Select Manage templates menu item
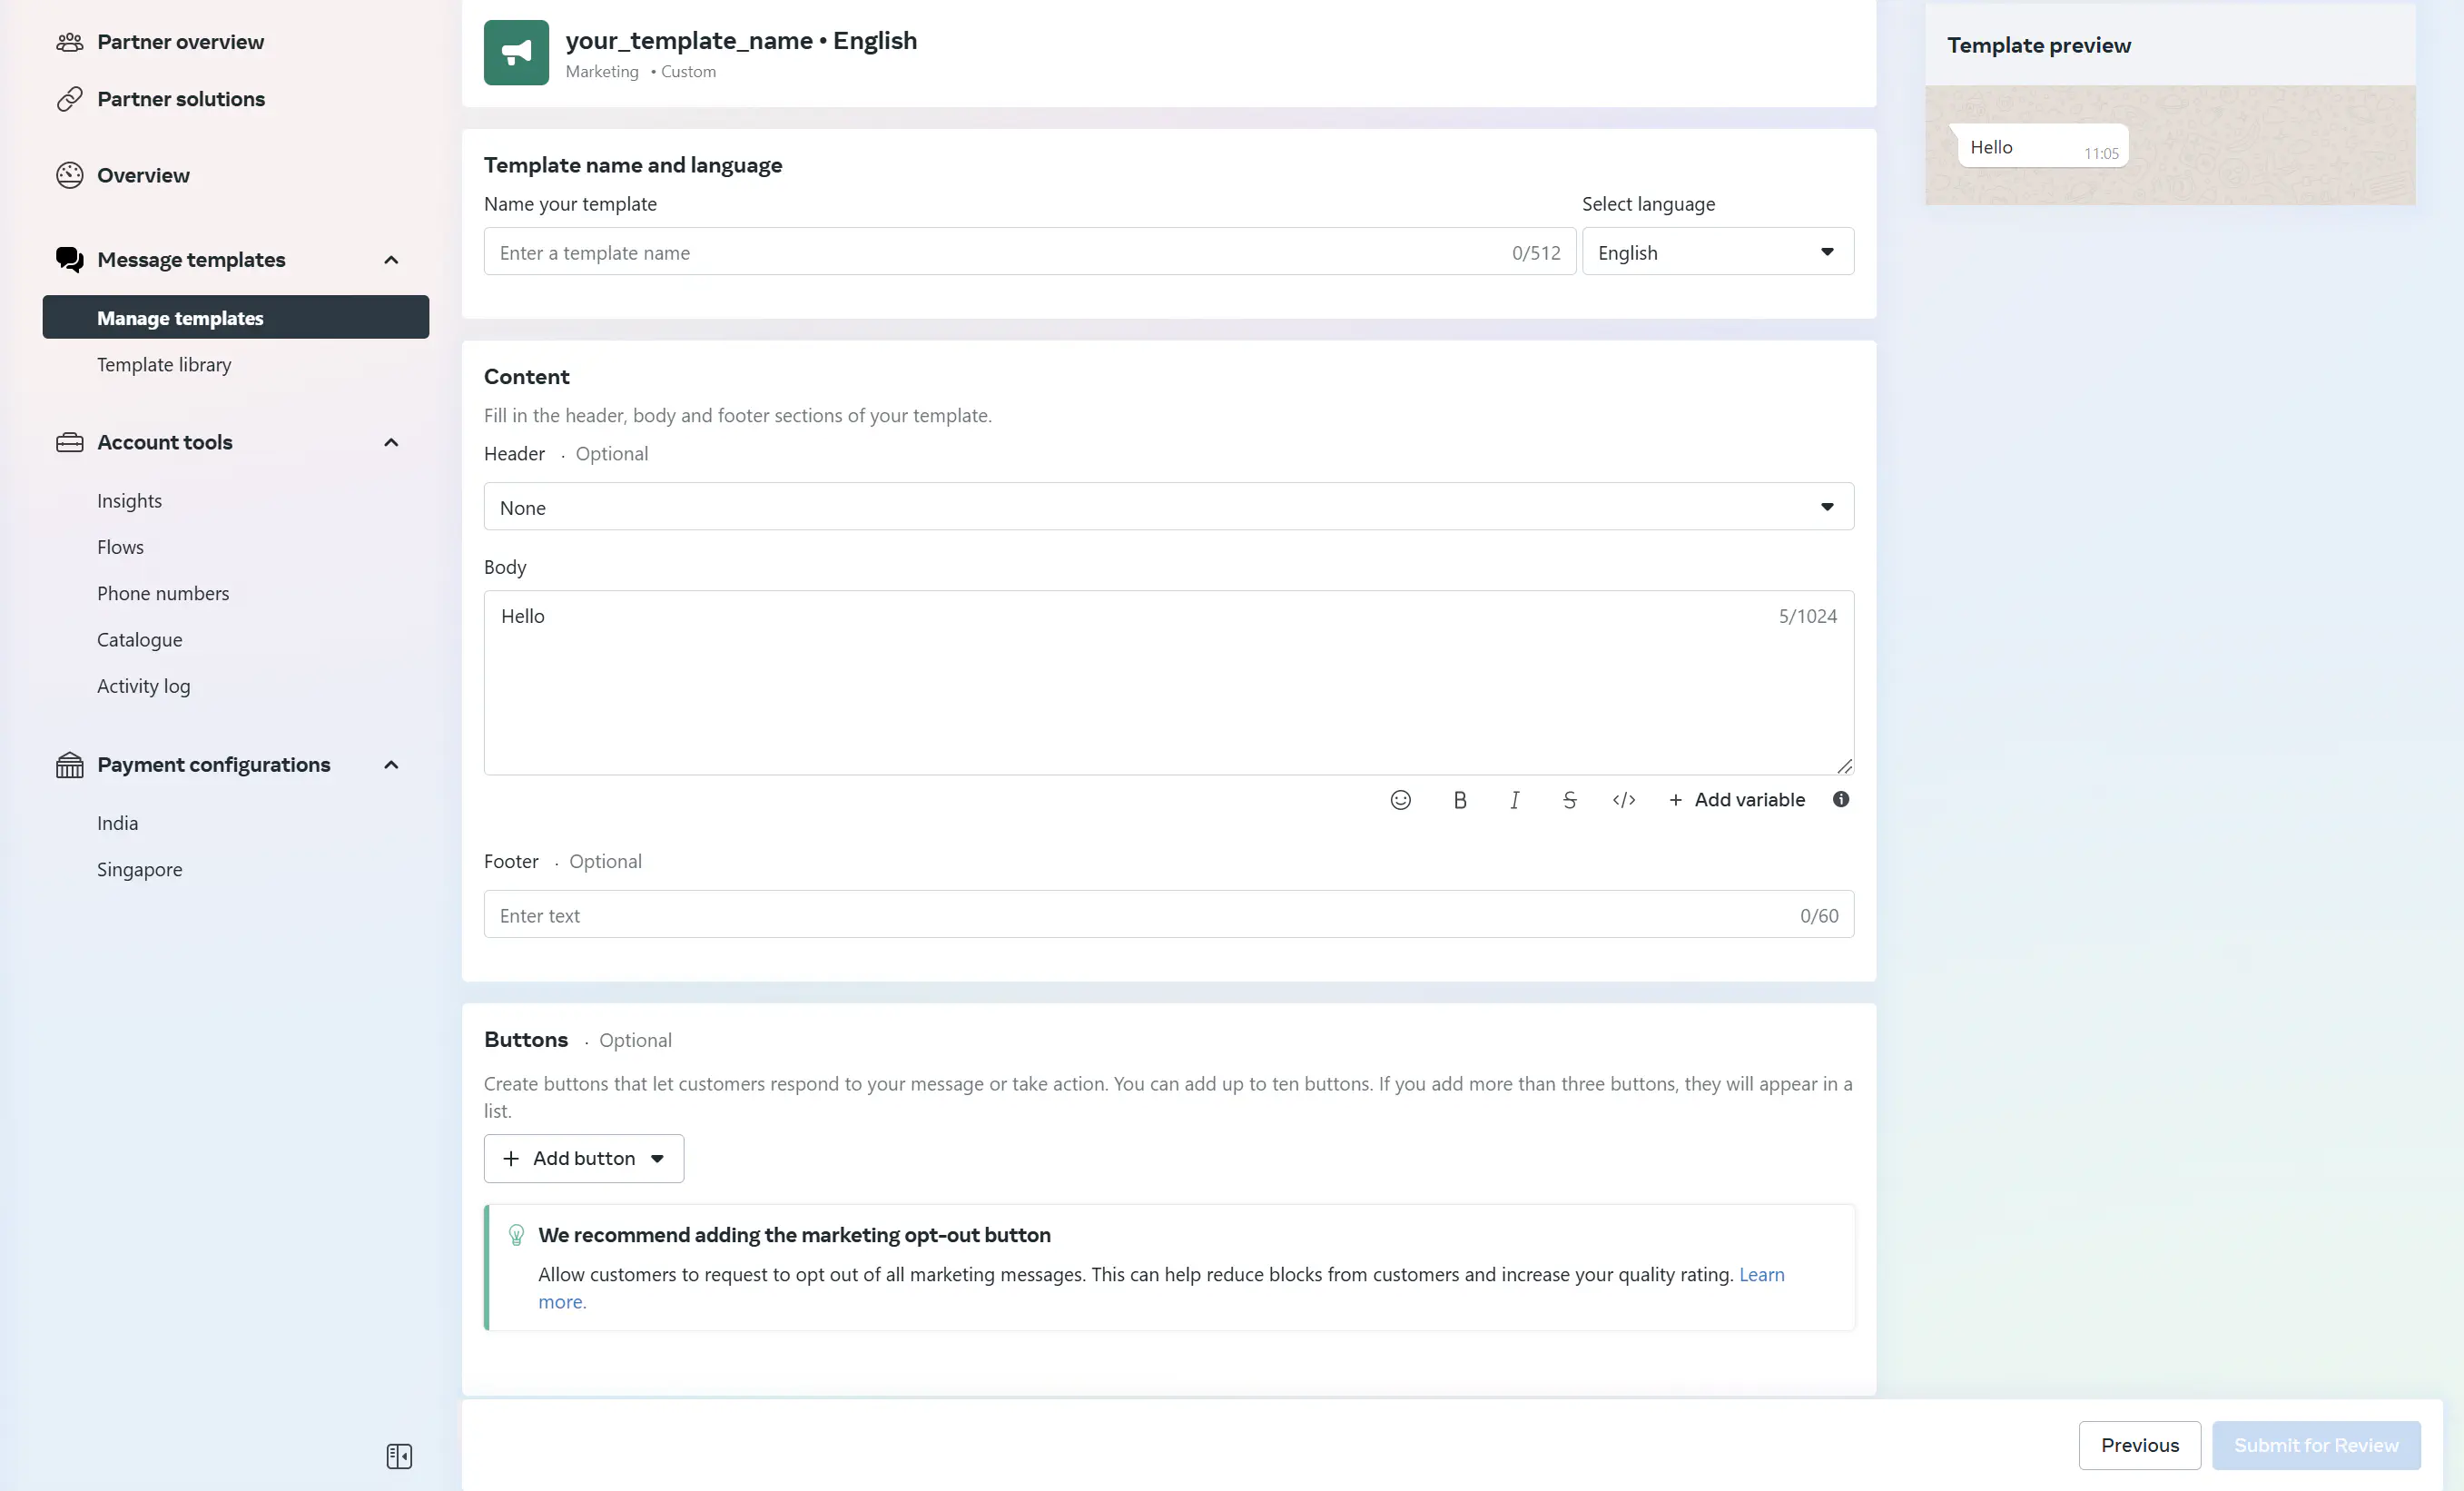The height and width of the screenshot is (1491, 2464). [235, 317]
